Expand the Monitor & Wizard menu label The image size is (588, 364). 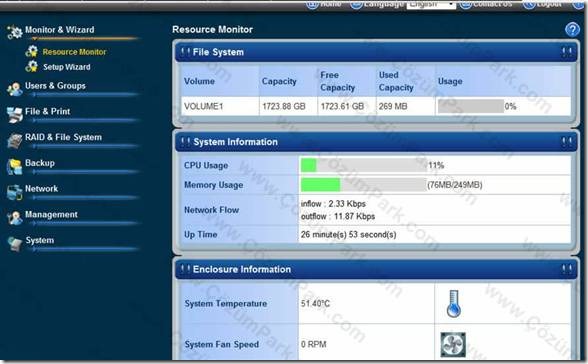tap(60, 30)
